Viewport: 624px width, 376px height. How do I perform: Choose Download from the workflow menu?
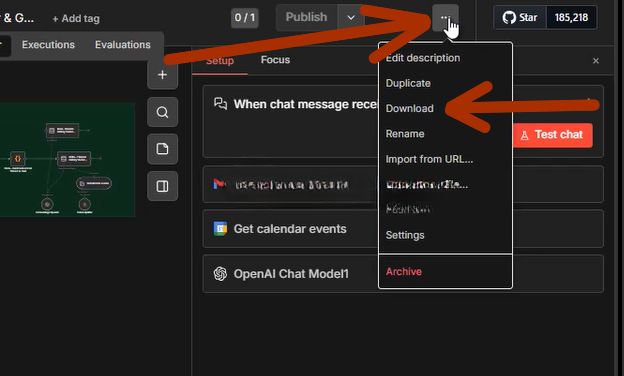410,108
